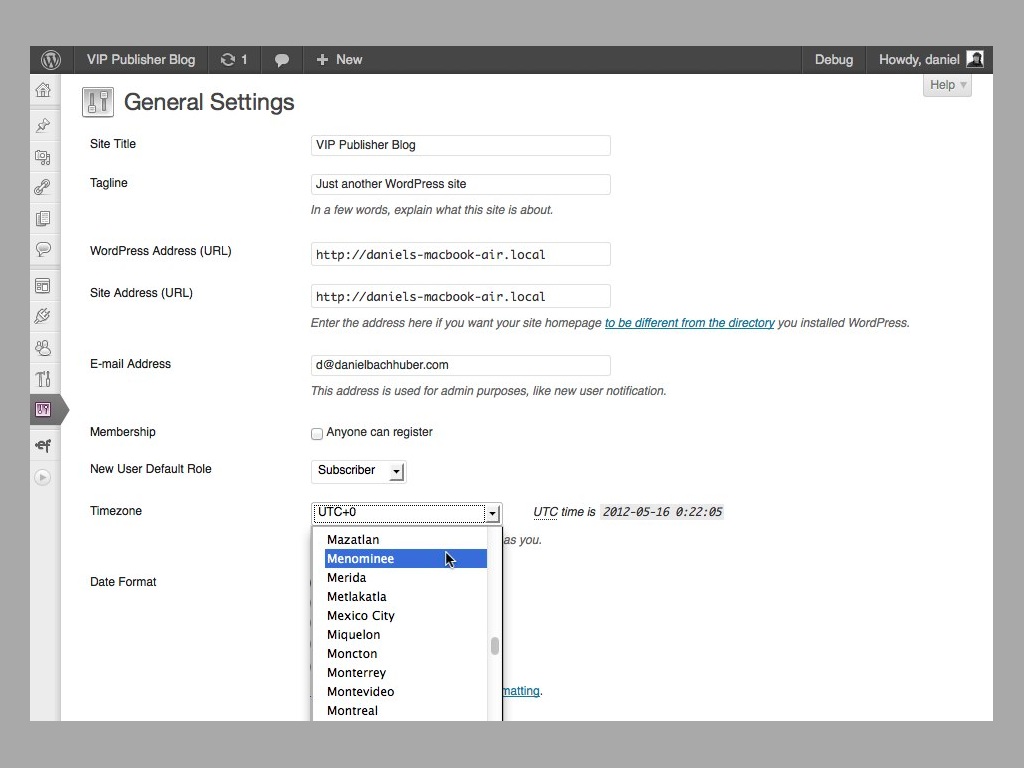Expand the Help tab
Image resolution: width=1024 pixels, height=768 pixels.
point(948,85)
